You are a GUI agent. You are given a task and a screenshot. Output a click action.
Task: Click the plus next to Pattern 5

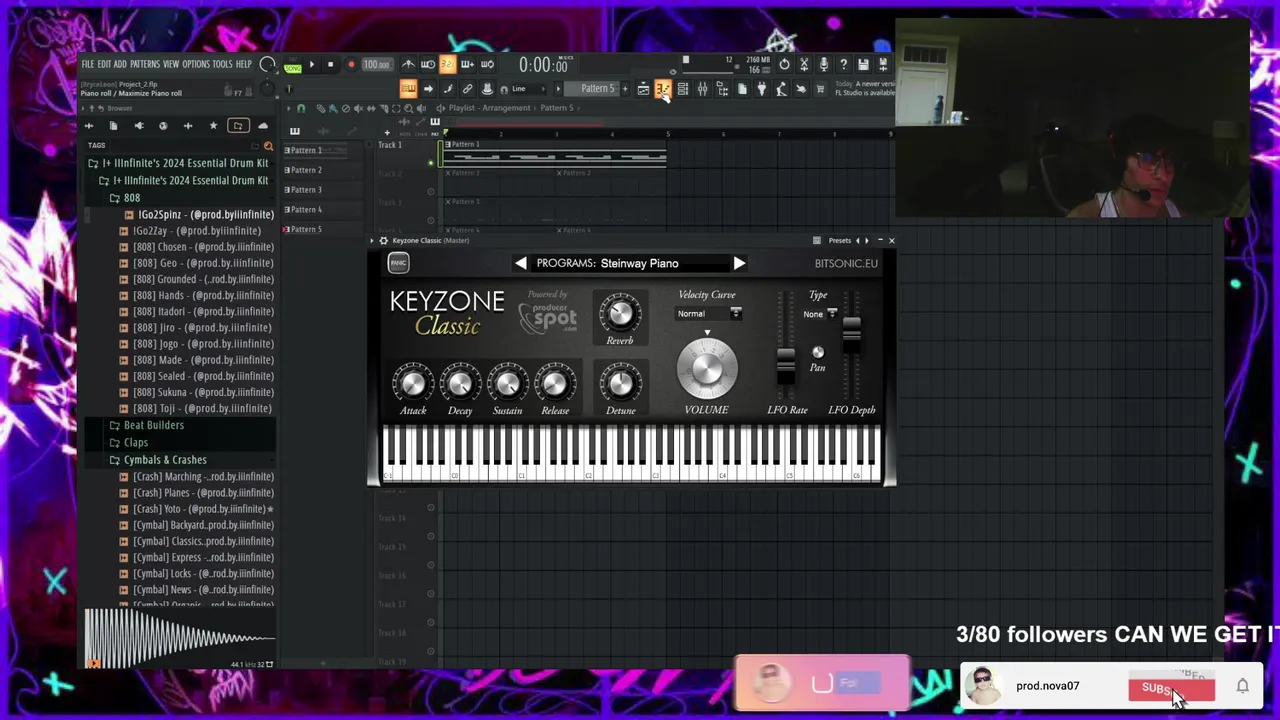pos(625,89)
